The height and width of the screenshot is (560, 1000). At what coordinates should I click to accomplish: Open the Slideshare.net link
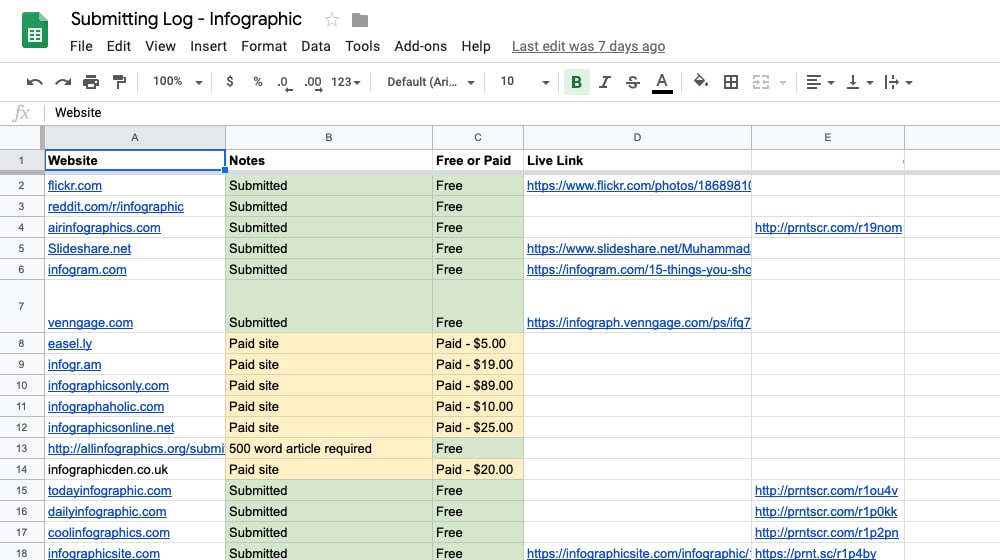click(89, 249)
